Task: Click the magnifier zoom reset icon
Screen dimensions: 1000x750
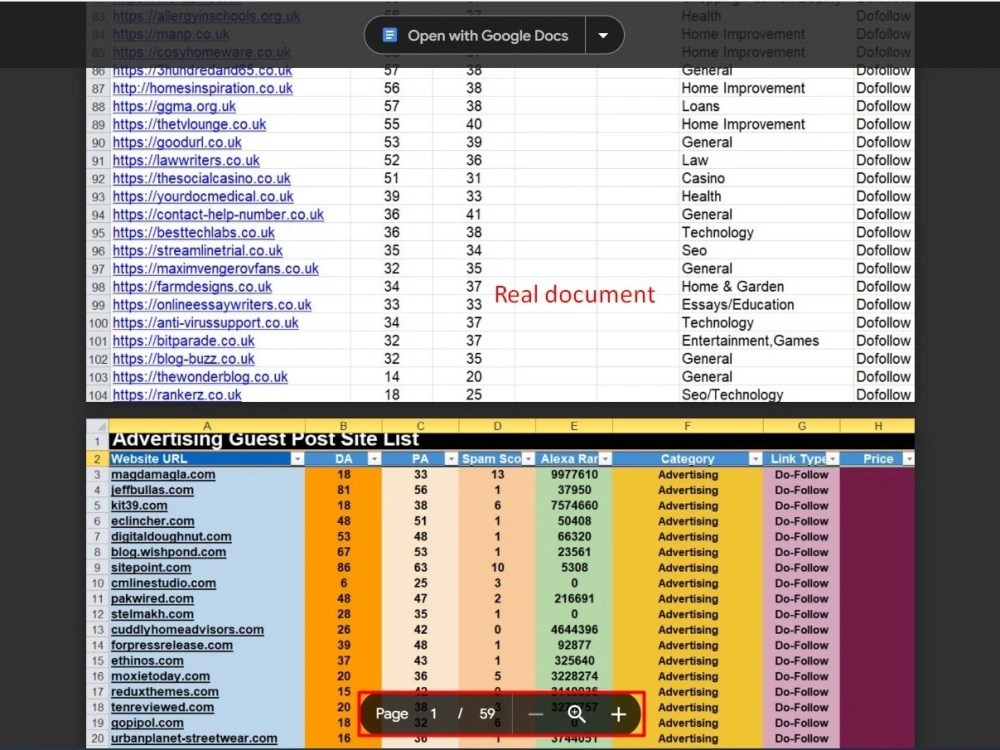Action: pos(577,714)
